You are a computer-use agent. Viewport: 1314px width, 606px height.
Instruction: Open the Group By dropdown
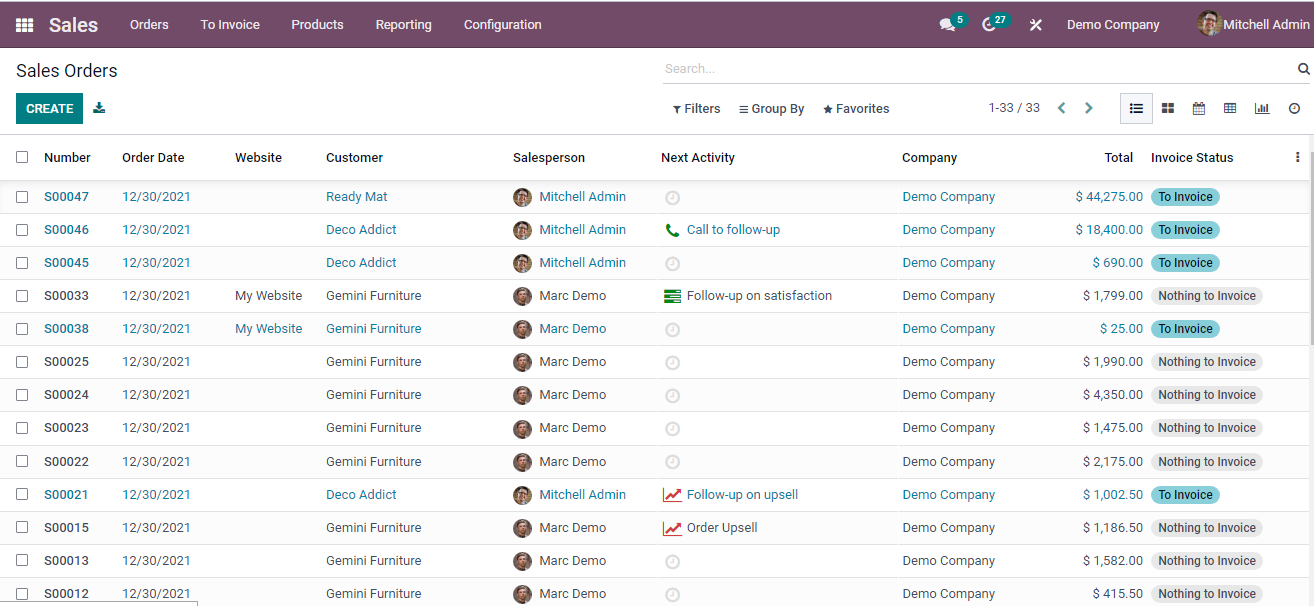point(770,108)
